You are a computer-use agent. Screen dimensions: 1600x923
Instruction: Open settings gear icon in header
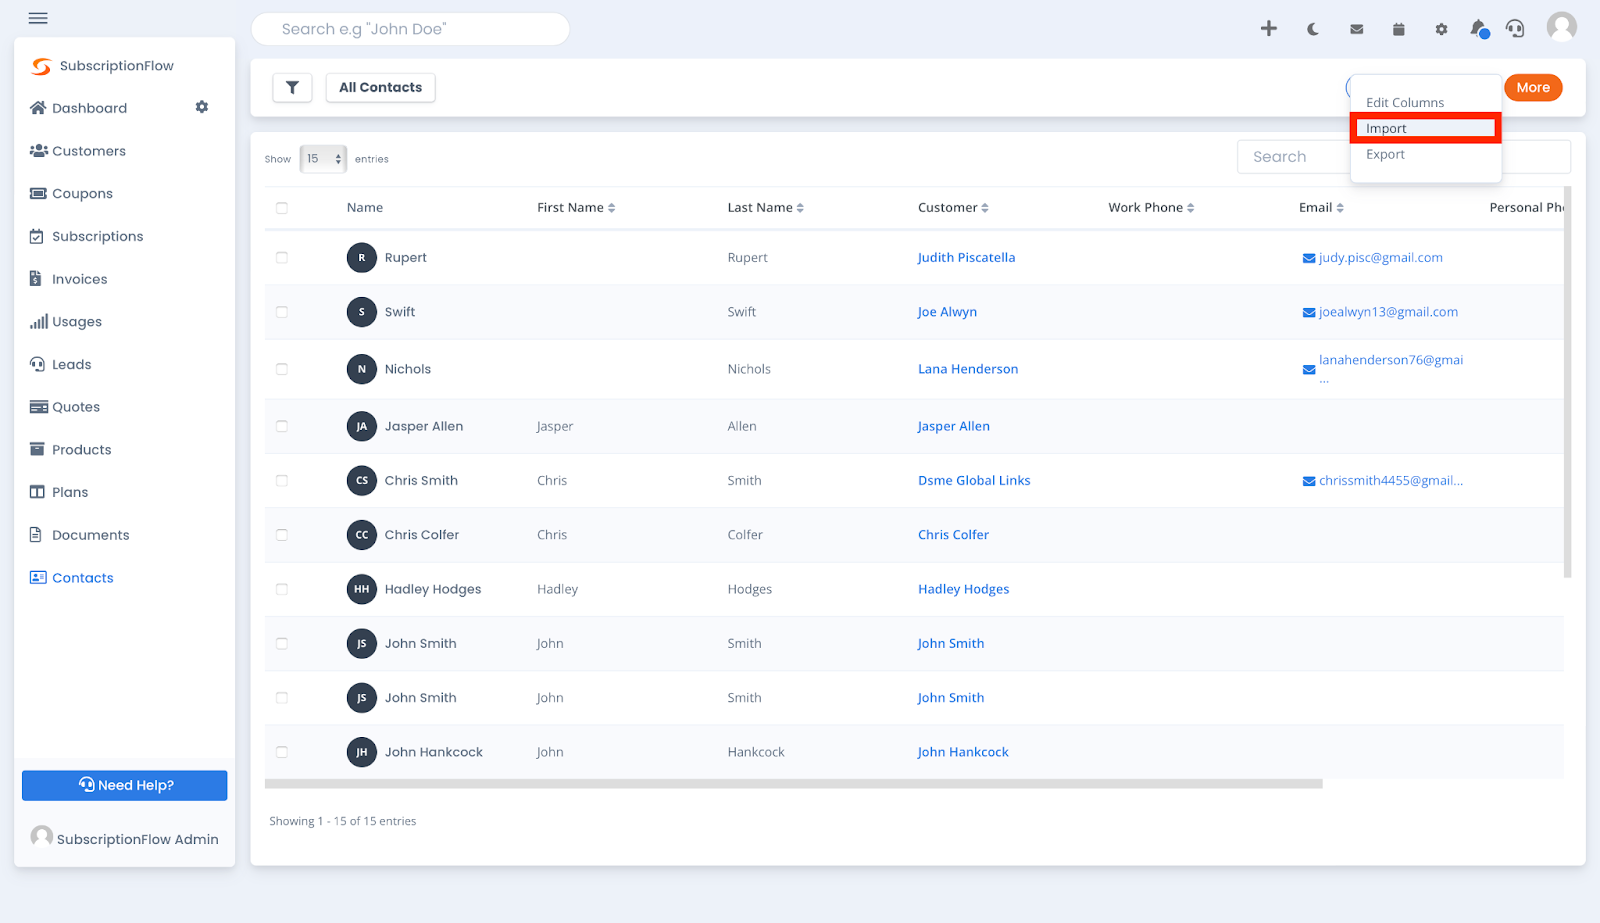(x=1441, y=29)
